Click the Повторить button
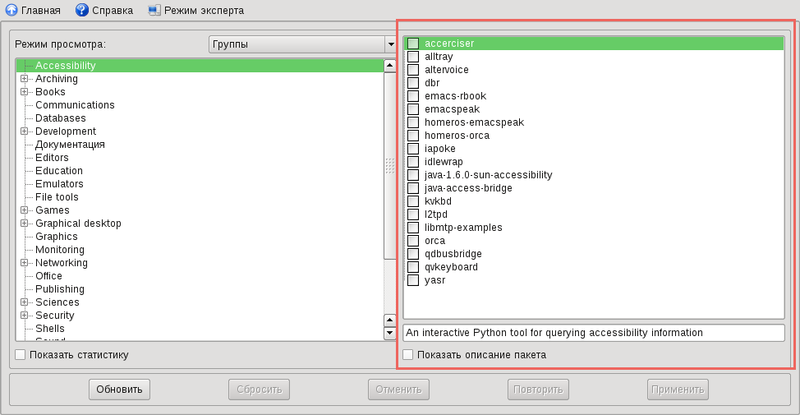800x415 pixels. [x=538, y=389]
